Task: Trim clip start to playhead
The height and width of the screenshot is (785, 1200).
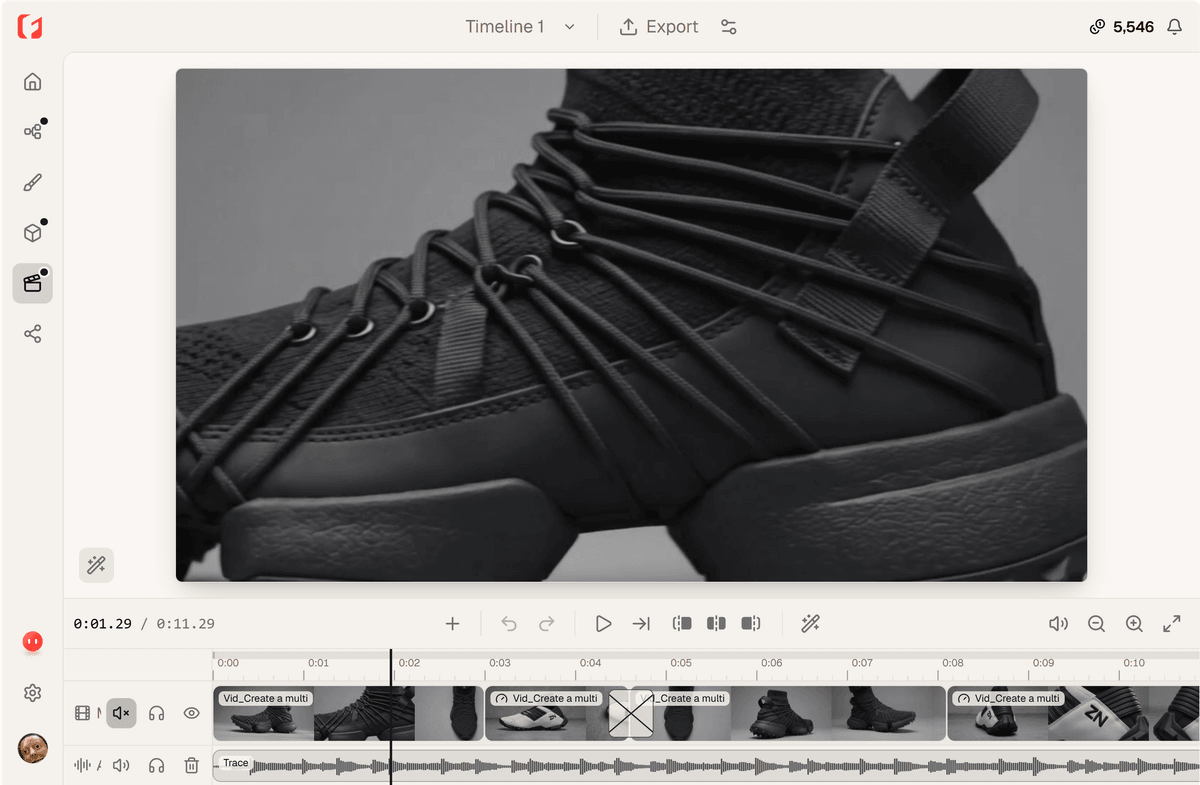Action: coord(682,624)
